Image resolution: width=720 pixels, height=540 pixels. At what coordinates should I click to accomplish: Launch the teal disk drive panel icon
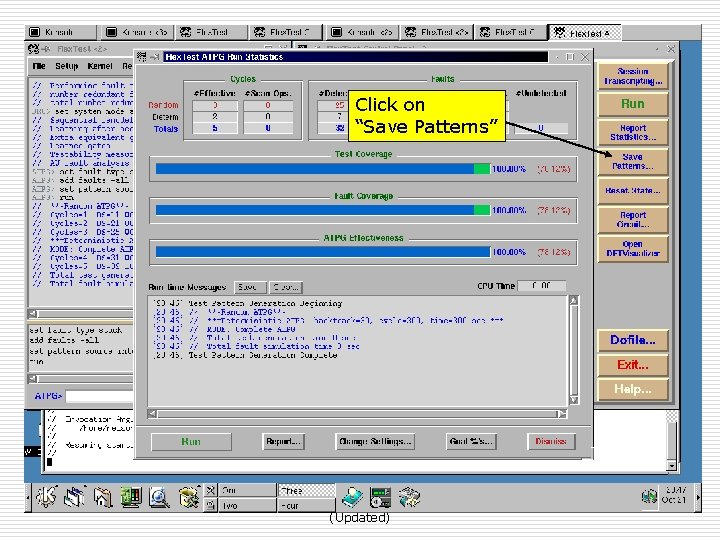click(x=352, y=497)
